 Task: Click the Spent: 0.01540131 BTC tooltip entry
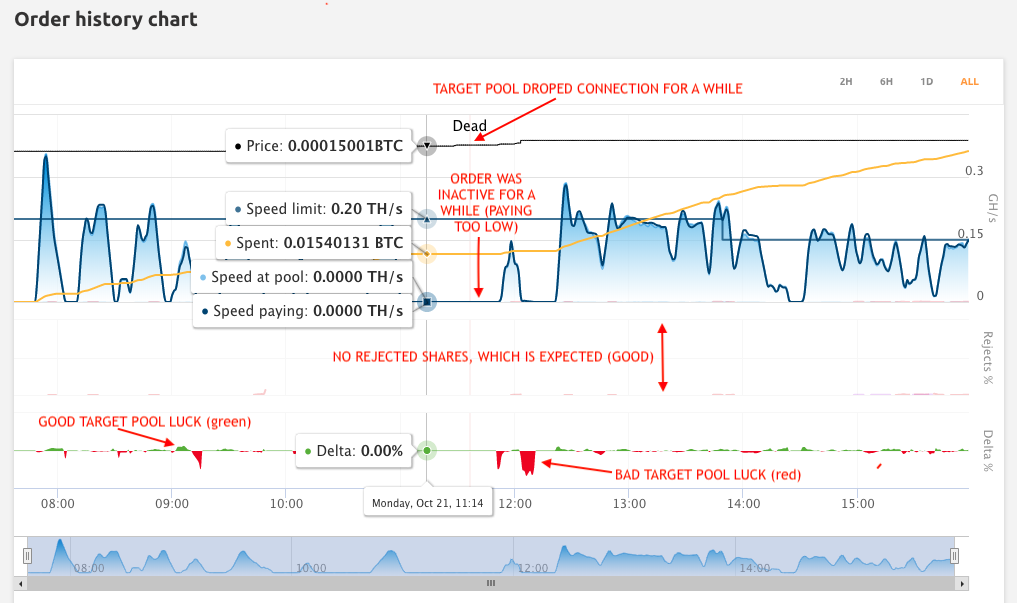tap(313, 242)
